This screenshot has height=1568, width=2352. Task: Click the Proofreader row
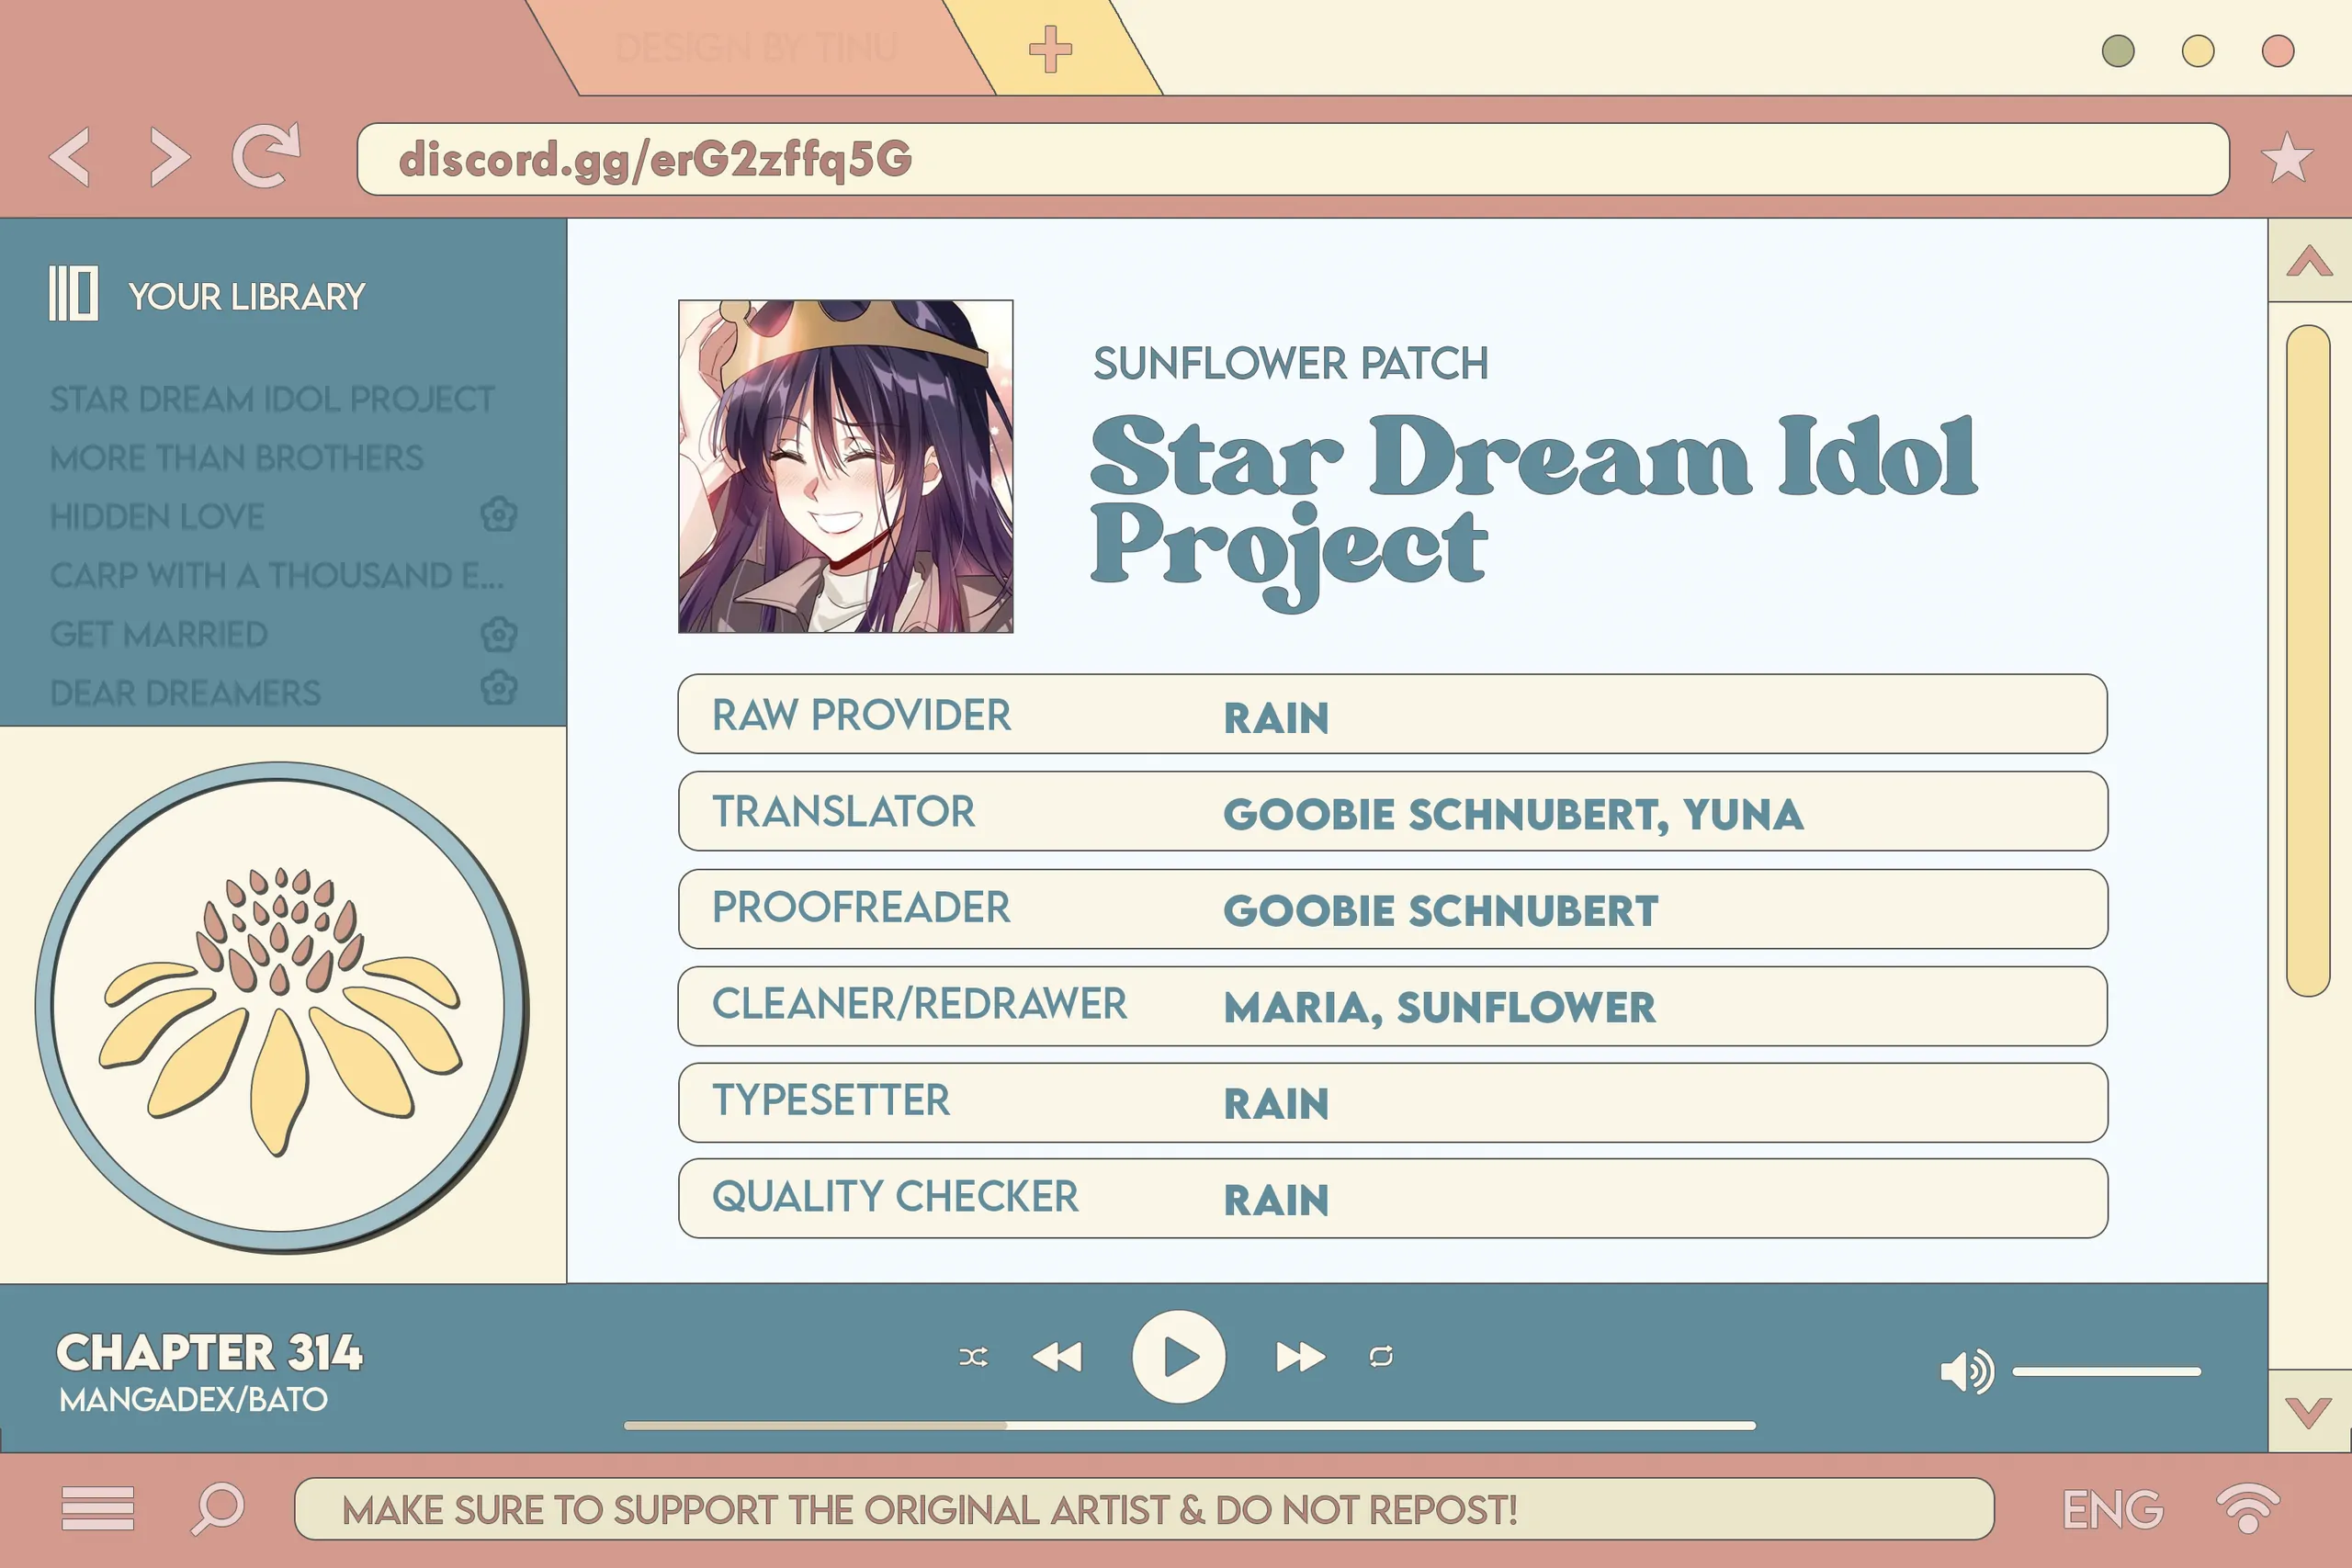tap(1392, 908)
